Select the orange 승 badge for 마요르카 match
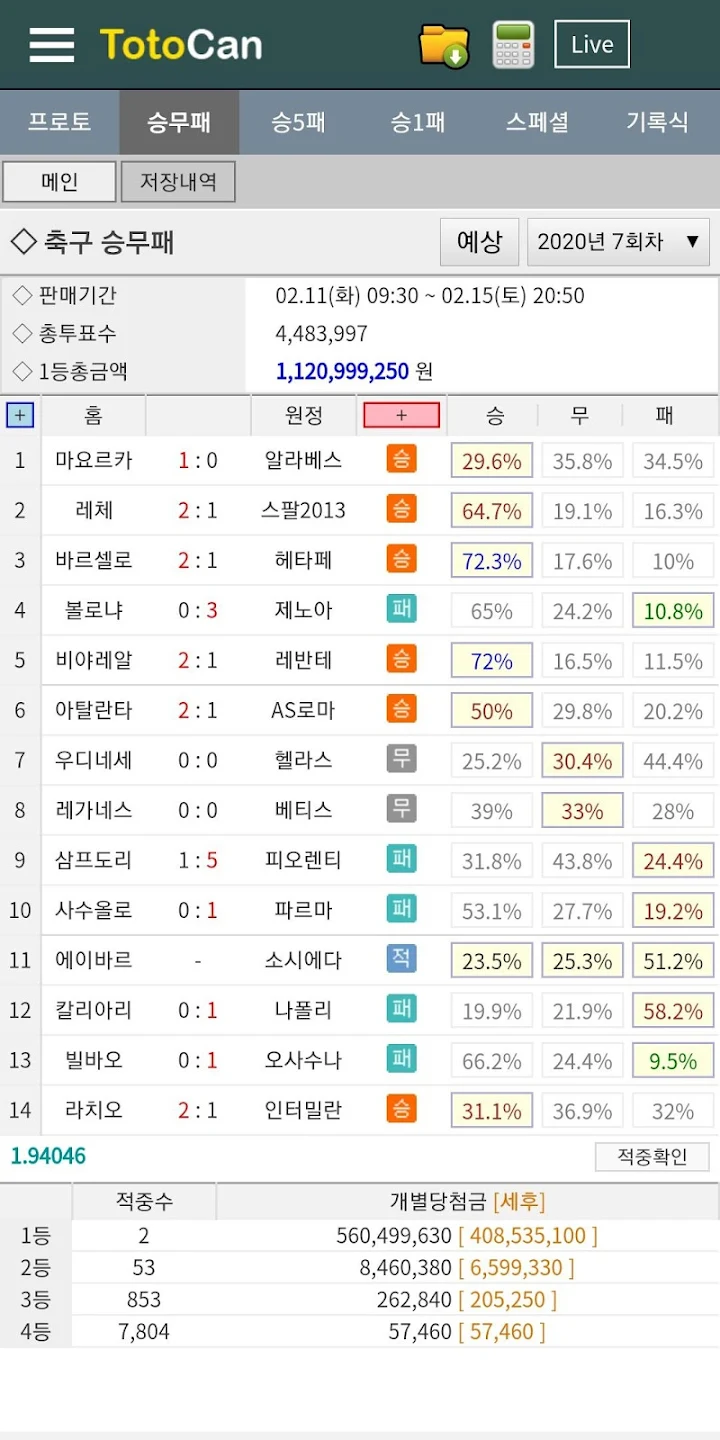 [x=403, y=460]
